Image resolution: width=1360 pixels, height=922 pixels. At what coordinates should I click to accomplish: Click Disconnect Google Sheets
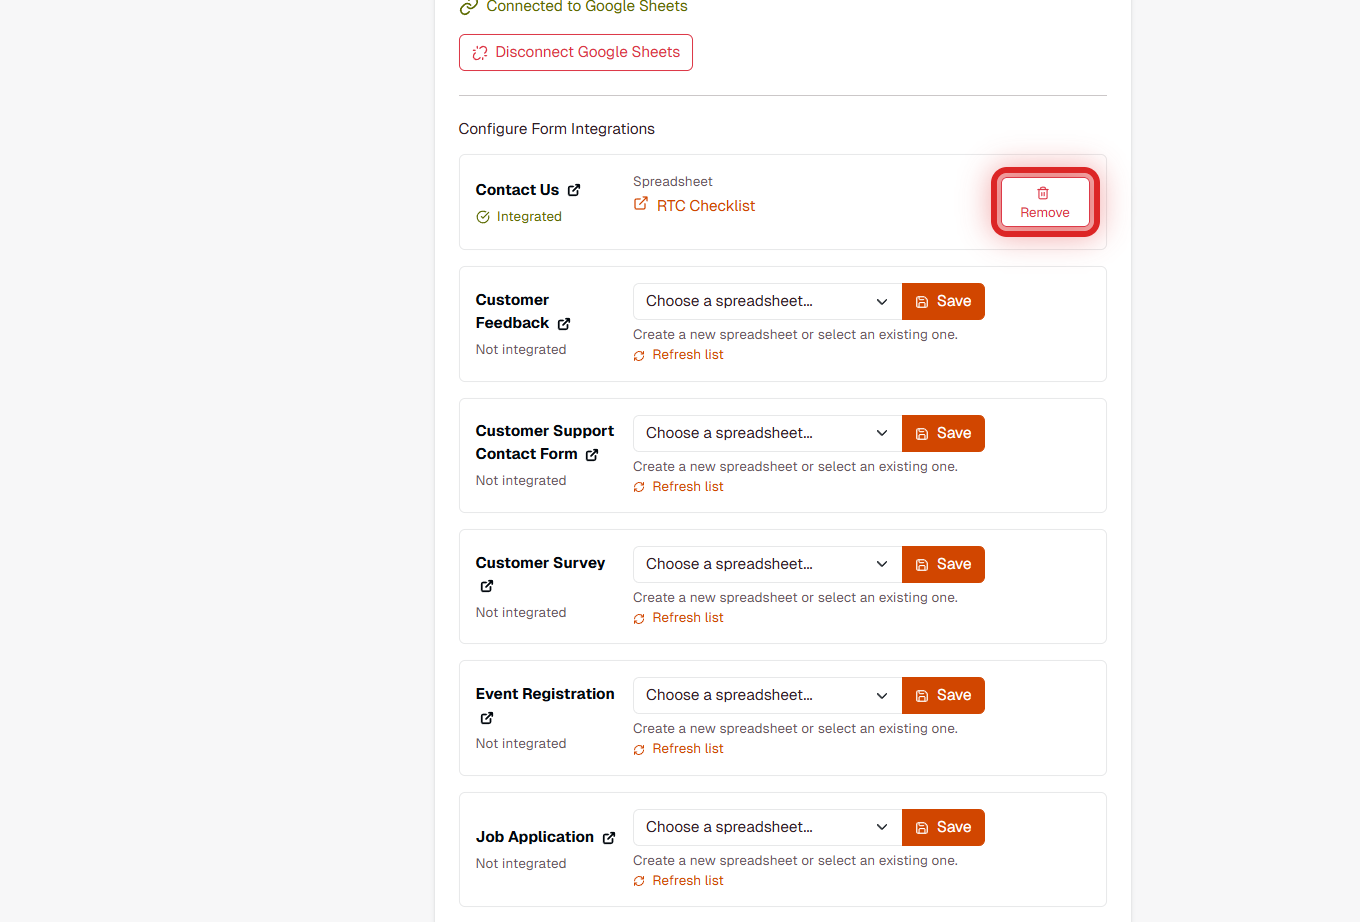tap(575, 52)
